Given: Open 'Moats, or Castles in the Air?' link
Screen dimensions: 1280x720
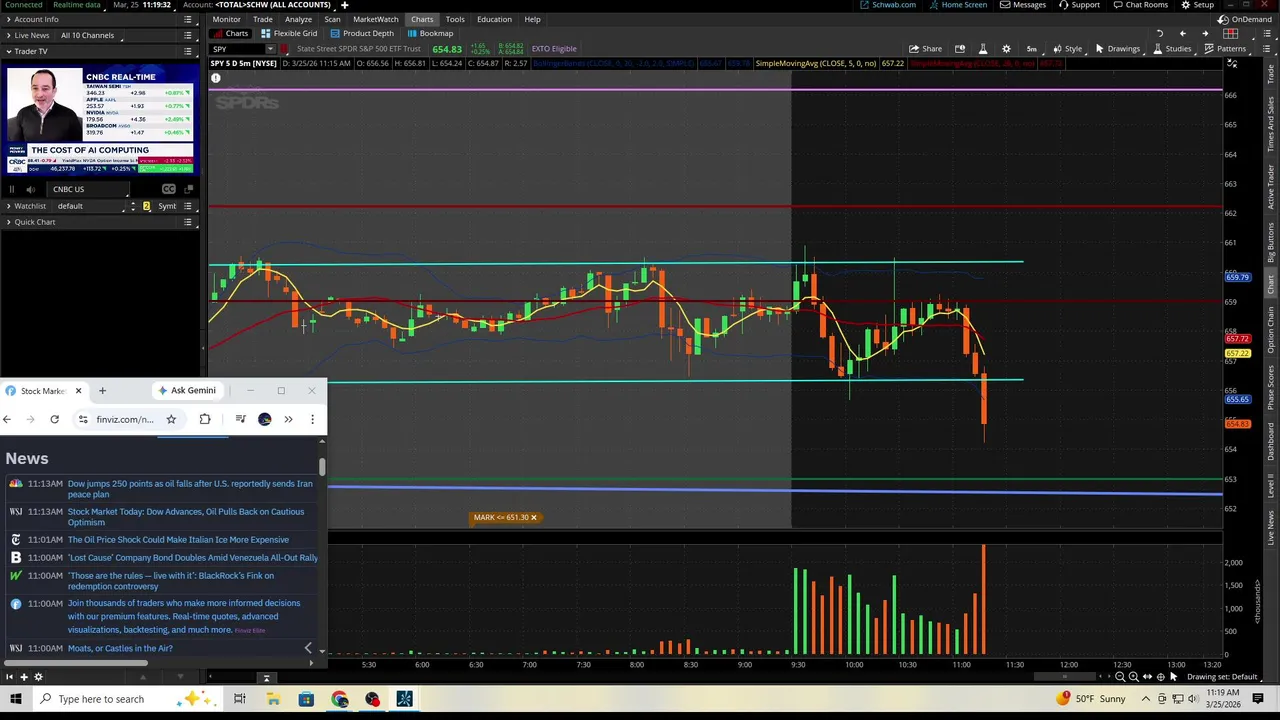Looking at the screenshot, I should 120,649.
